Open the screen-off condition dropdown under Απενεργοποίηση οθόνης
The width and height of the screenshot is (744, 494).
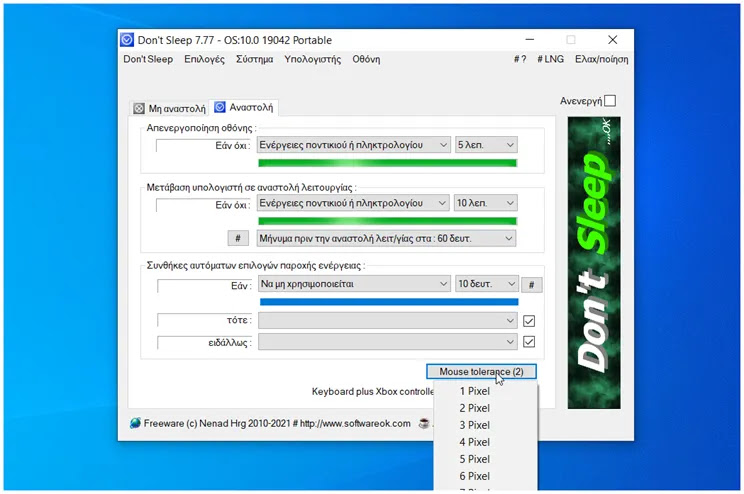tap(353, 145)
